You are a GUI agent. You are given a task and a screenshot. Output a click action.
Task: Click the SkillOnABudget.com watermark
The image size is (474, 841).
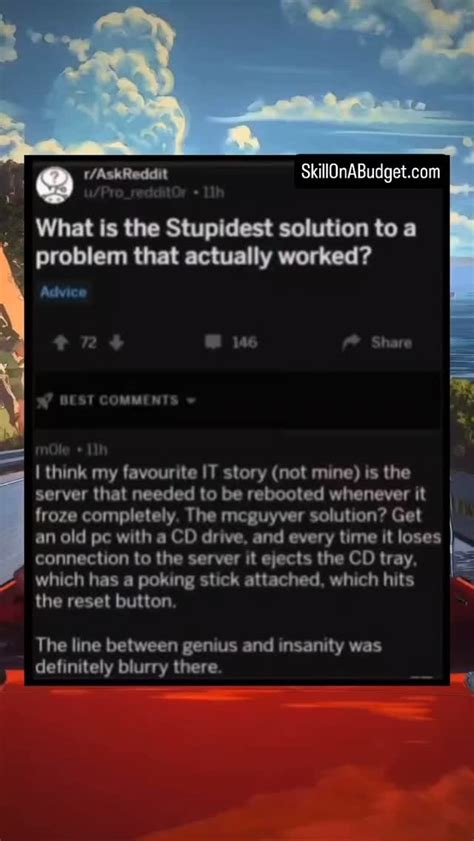(x=371, y=172)
